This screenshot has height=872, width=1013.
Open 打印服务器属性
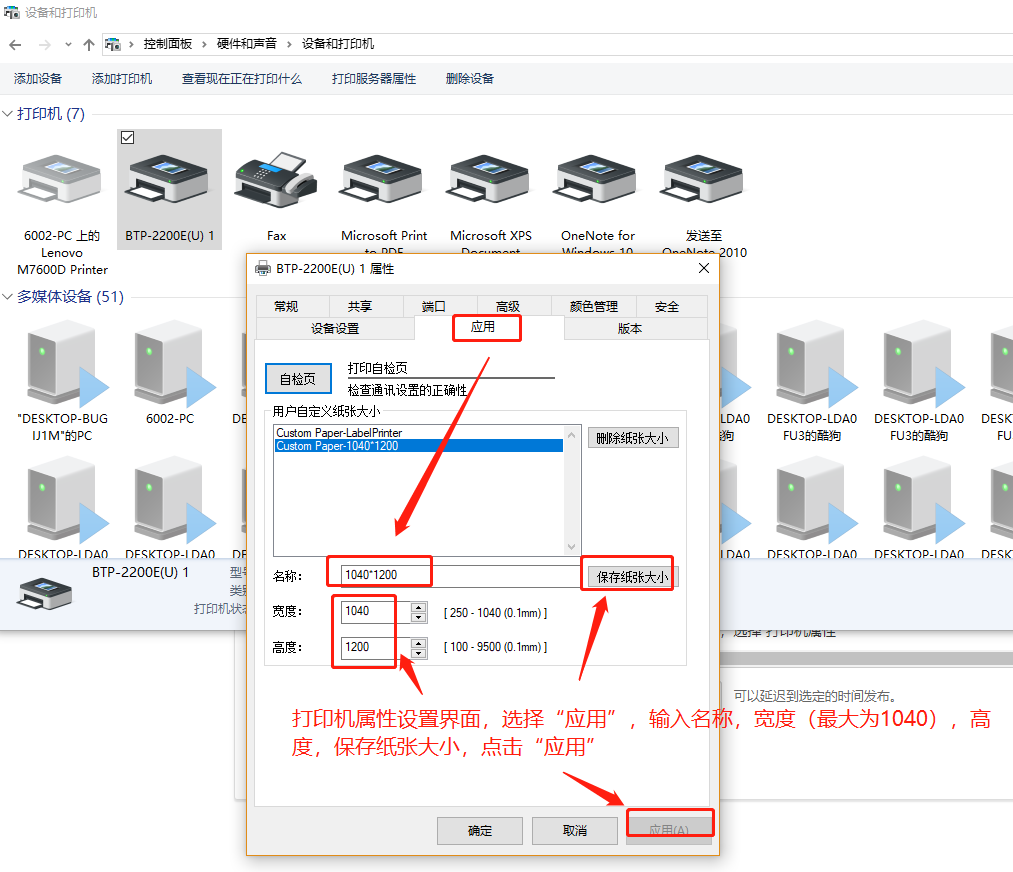tap(373, 79)
